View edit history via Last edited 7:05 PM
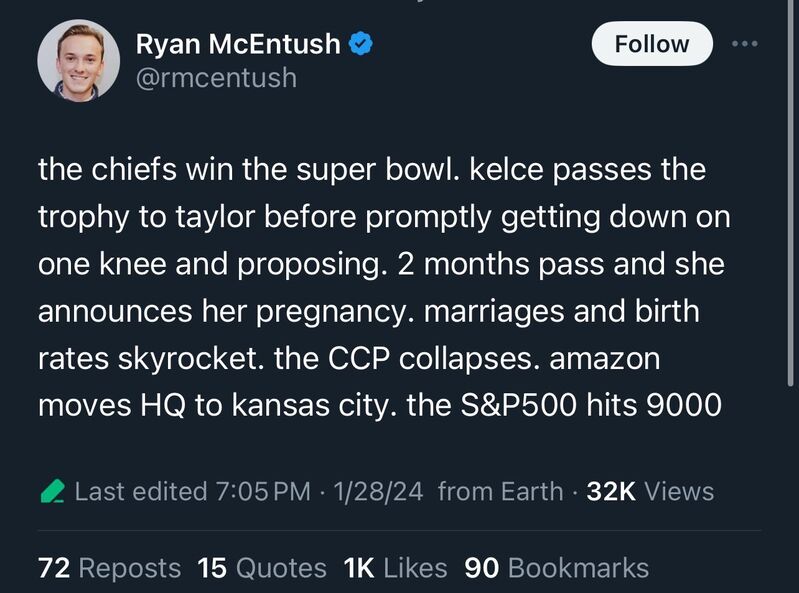799x593 pixels. click(x=193, y=492)
